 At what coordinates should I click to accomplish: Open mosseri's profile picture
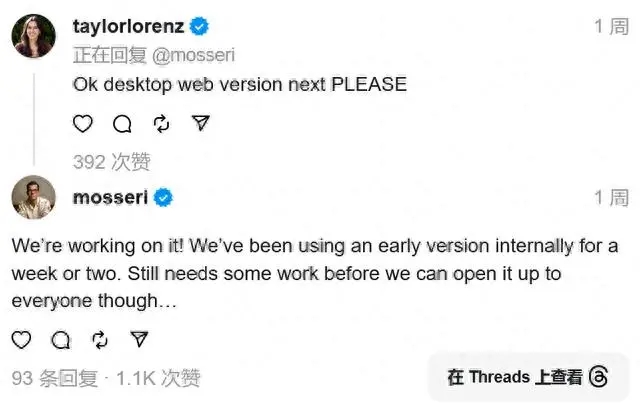(x=33, y=197)
